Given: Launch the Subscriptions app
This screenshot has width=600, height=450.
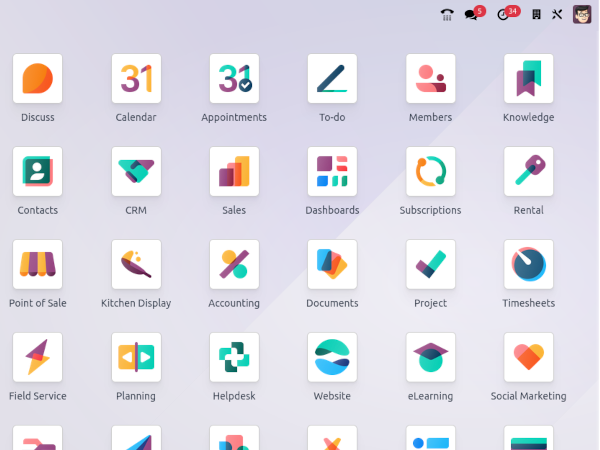Looking at the screenshot, I should [x=430, y=171].
